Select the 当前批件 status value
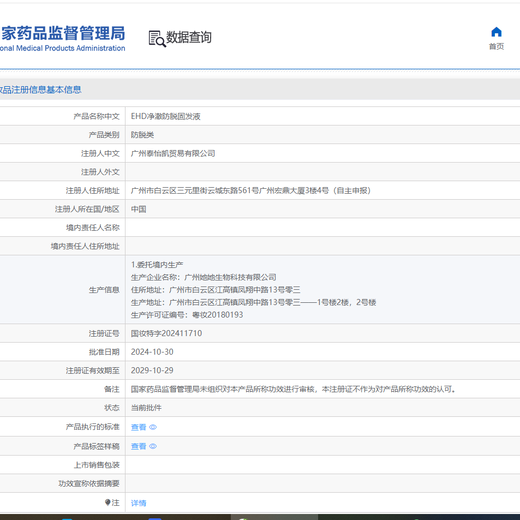The width and height of the screenshot is (520, 520). click(146, 408)
